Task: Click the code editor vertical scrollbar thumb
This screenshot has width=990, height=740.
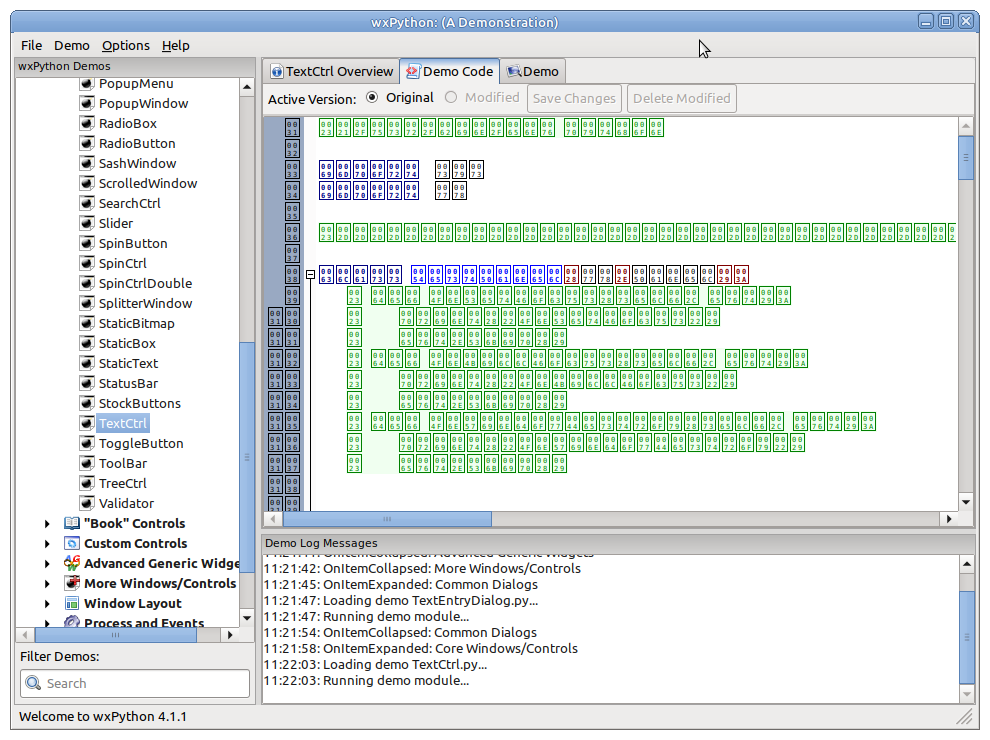Action: [x=965, y=158]
